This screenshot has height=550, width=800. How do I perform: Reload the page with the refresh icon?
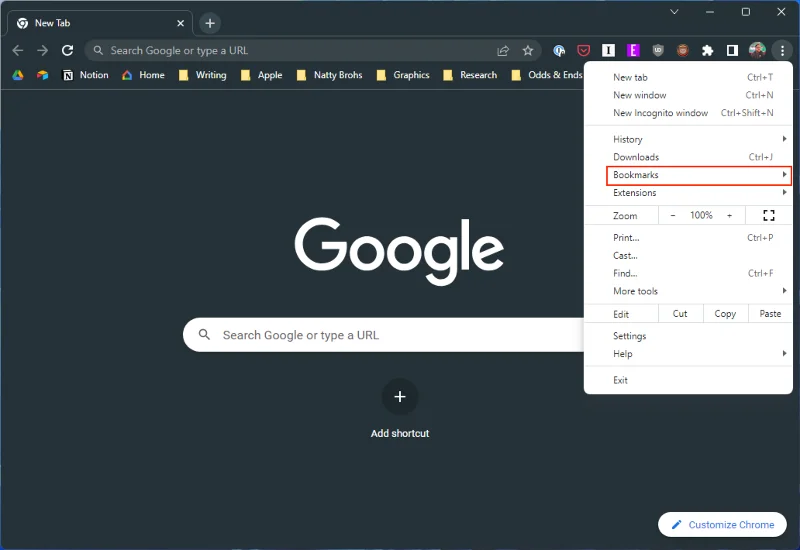[x=67, y=50]
